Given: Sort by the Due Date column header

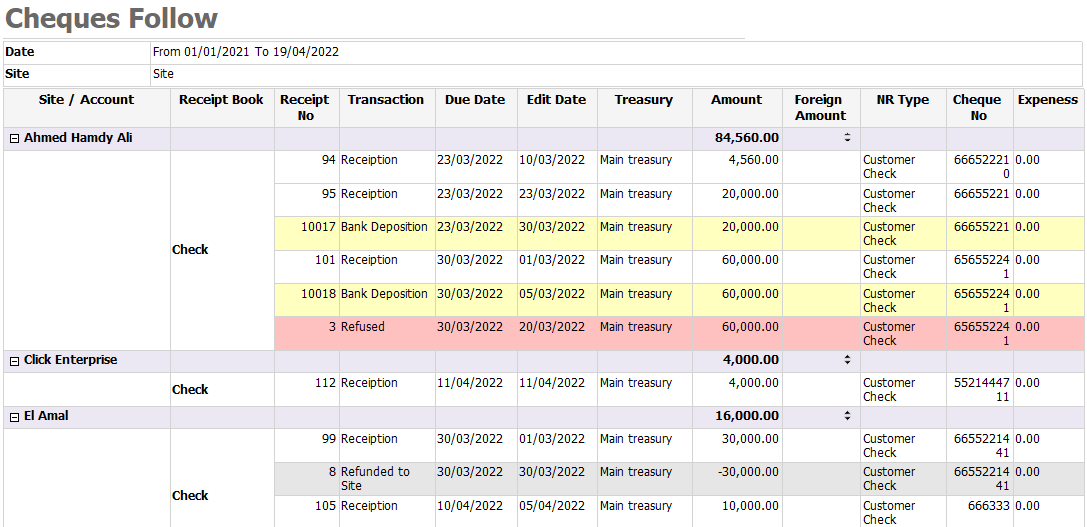Looking at the screenshot, I should 475,100.
